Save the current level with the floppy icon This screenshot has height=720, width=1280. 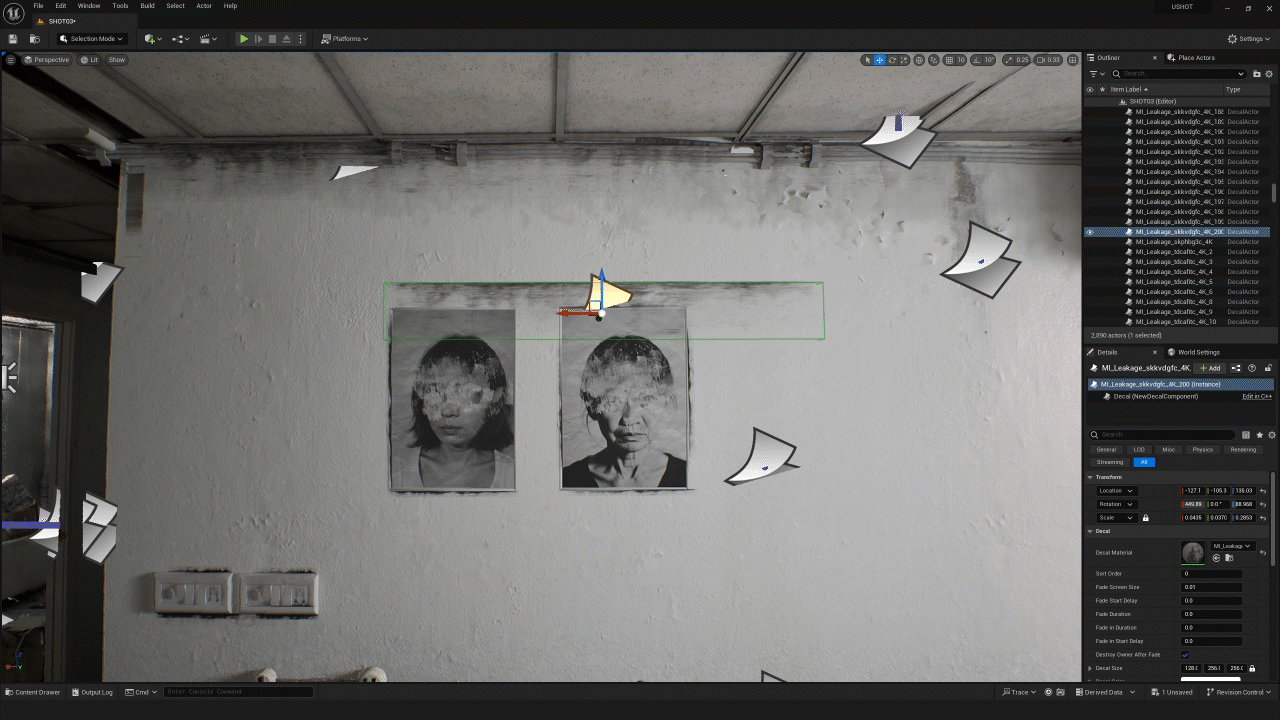point(13,39)
